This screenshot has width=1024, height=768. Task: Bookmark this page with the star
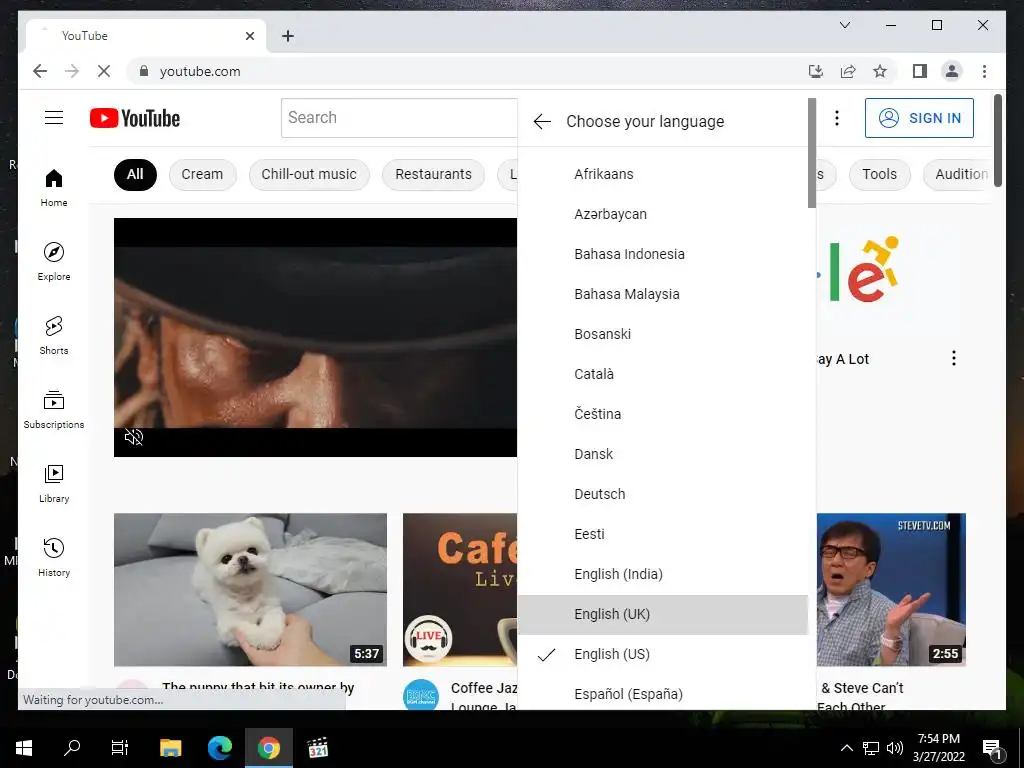(x=880, y=71)
